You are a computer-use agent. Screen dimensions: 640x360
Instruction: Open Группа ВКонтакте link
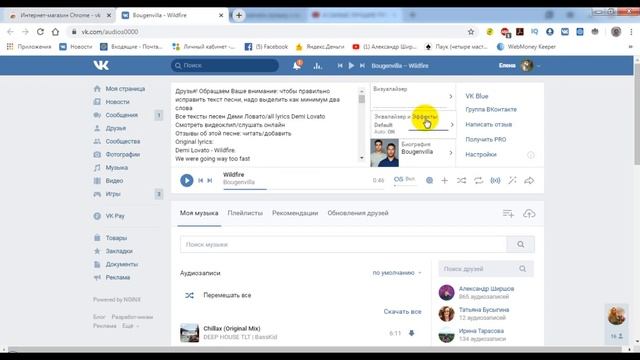pos(491,109)
